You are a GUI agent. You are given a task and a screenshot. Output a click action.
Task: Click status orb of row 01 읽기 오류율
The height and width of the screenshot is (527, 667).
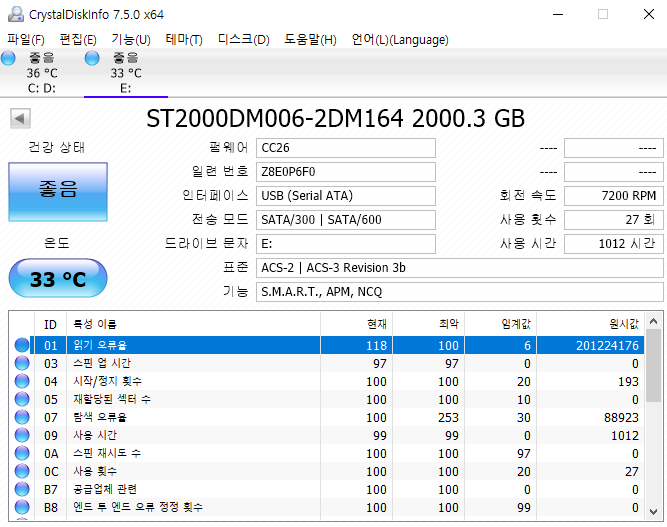click(x=22, y=345)
